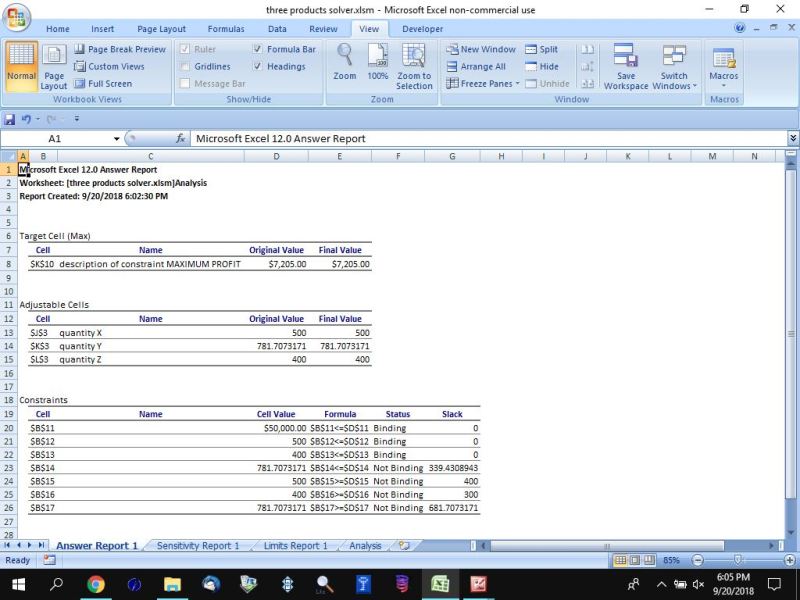Click the Windows Start button

tap(18, 584)
